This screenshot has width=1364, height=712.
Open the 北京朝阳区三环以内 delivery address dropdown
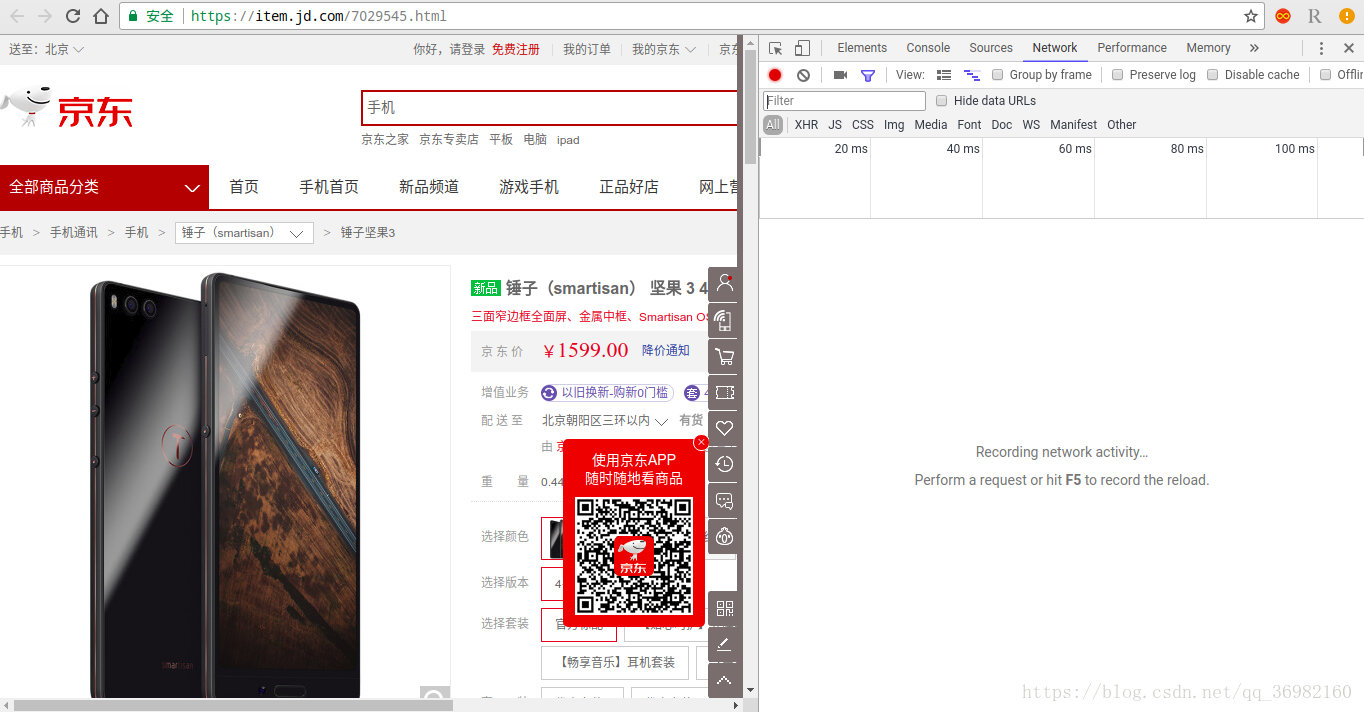coord(605,421)
